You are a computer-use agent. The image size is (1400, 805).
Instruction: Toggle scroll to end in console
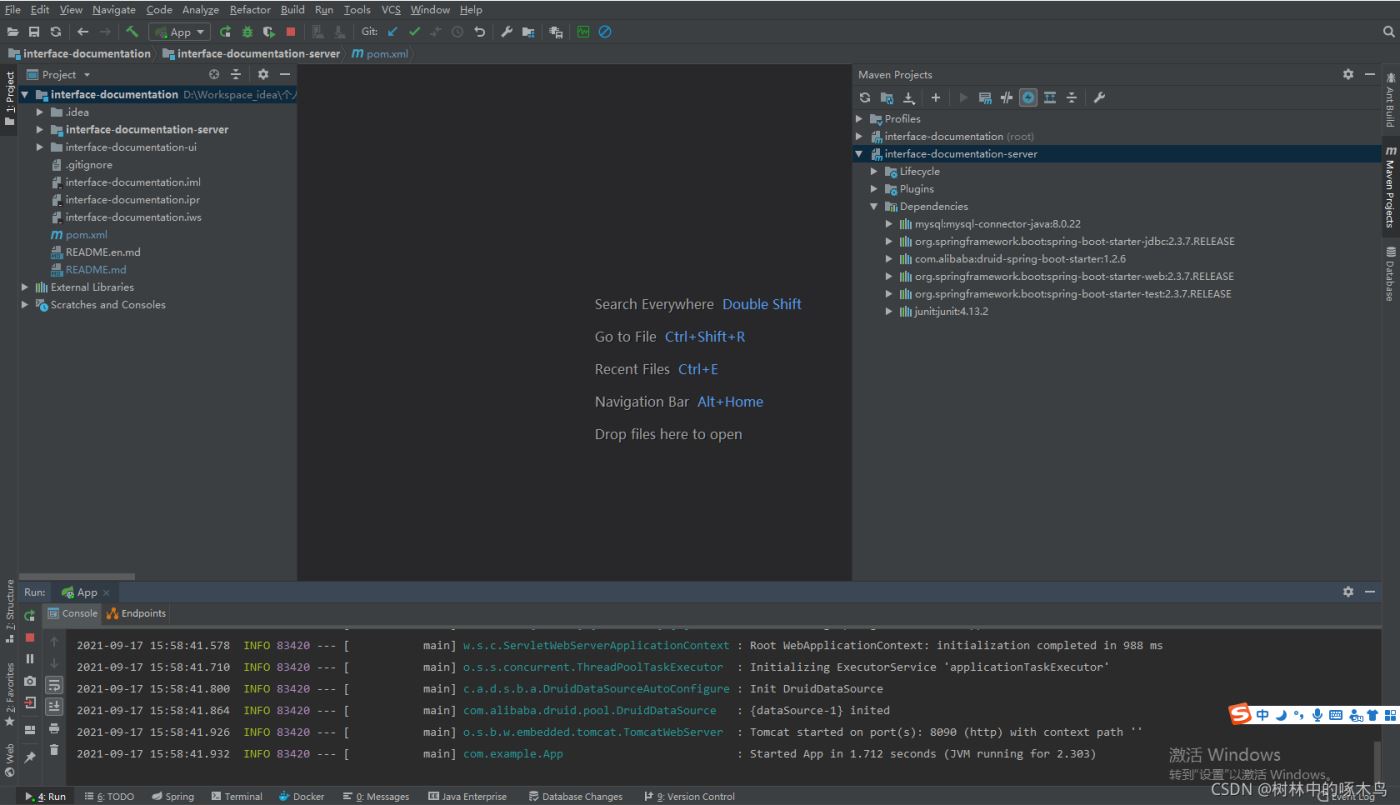point(54,706)
